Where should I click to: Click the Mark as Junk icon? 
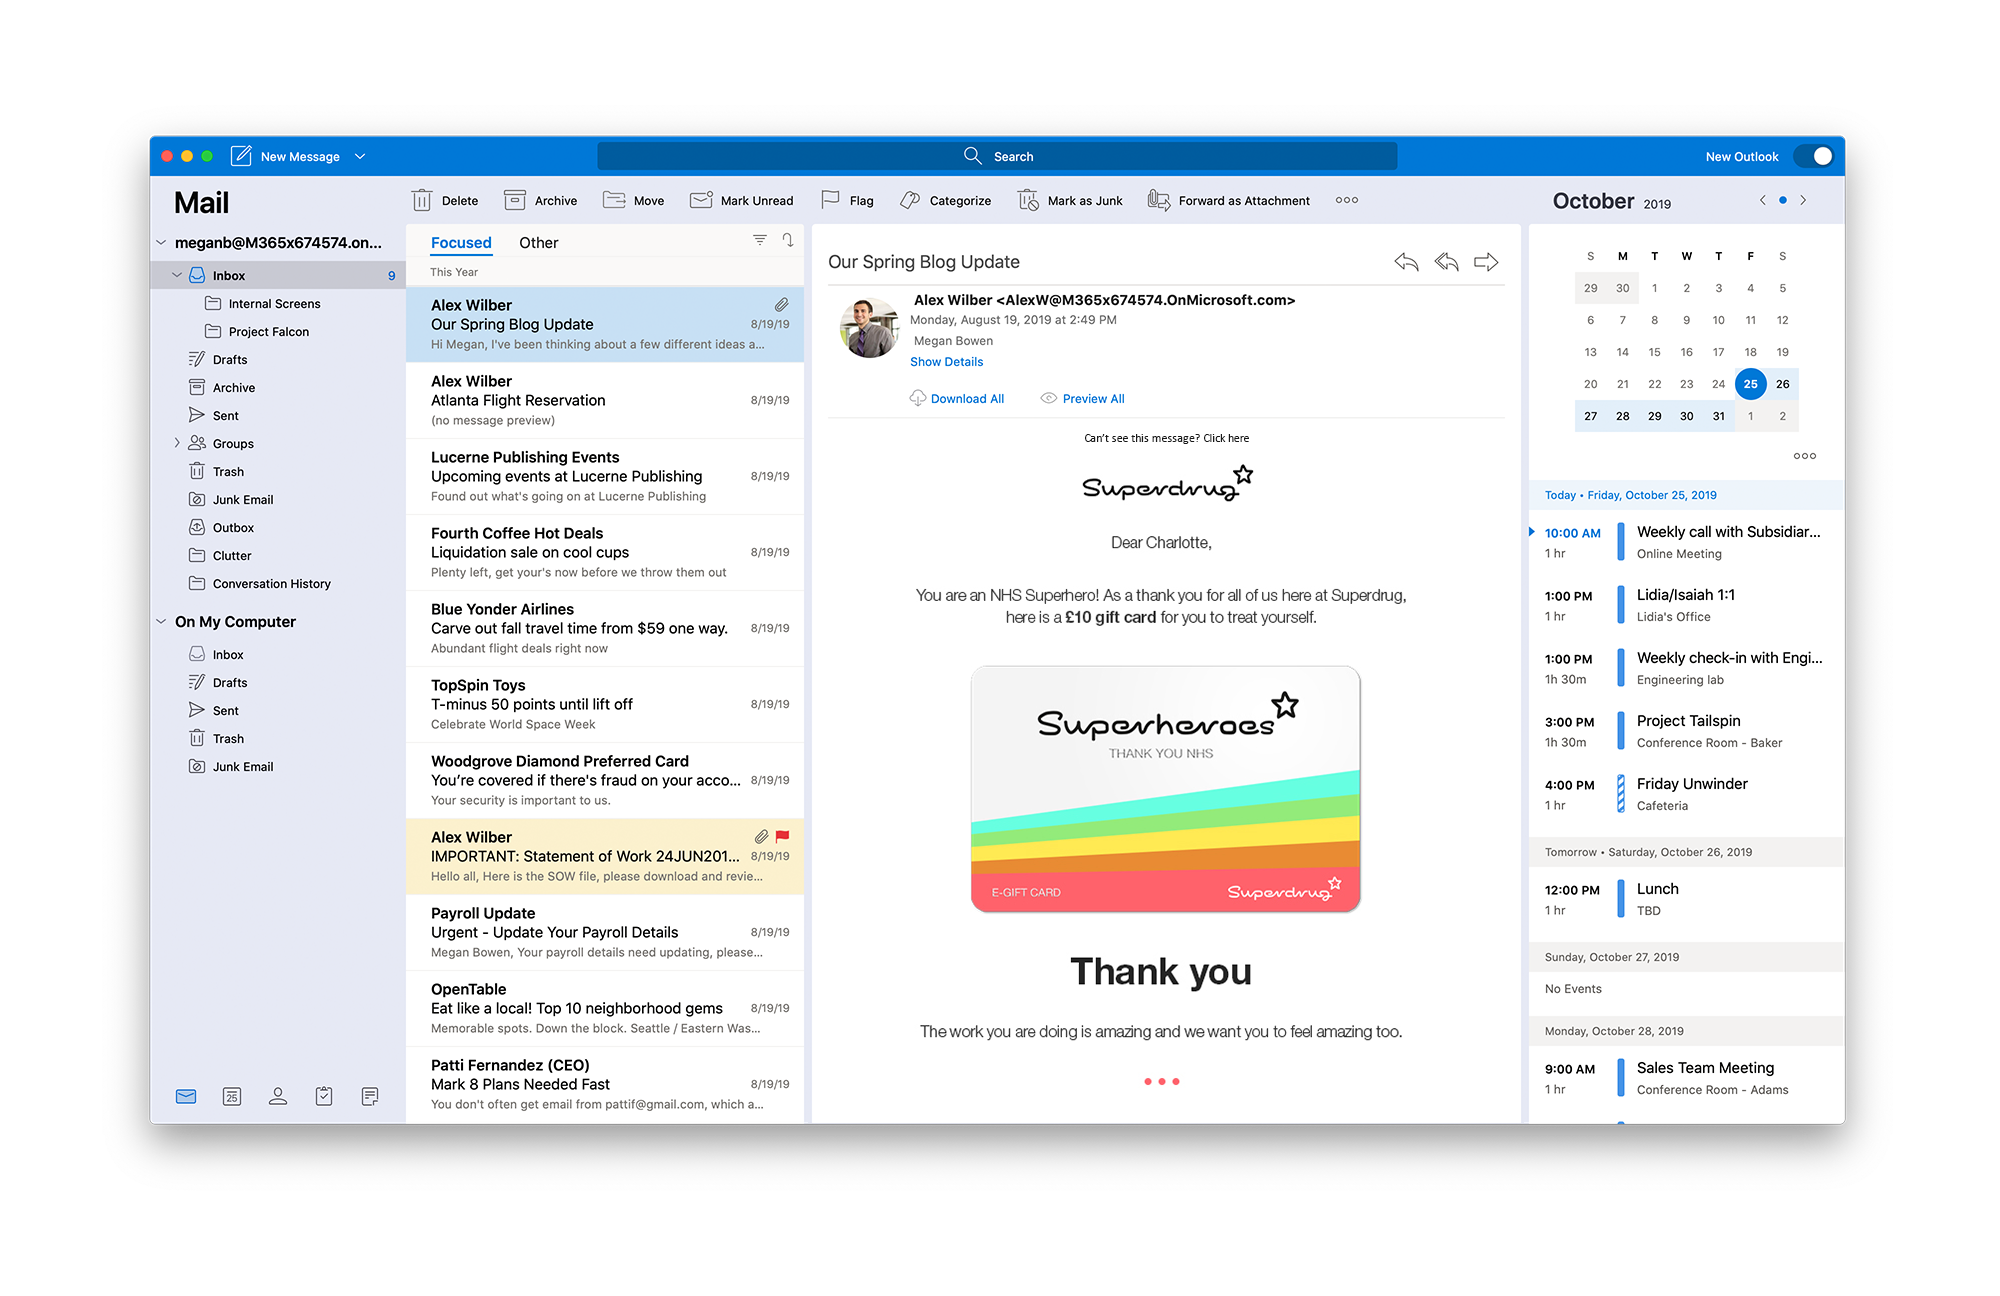(x=1028, y=200)
